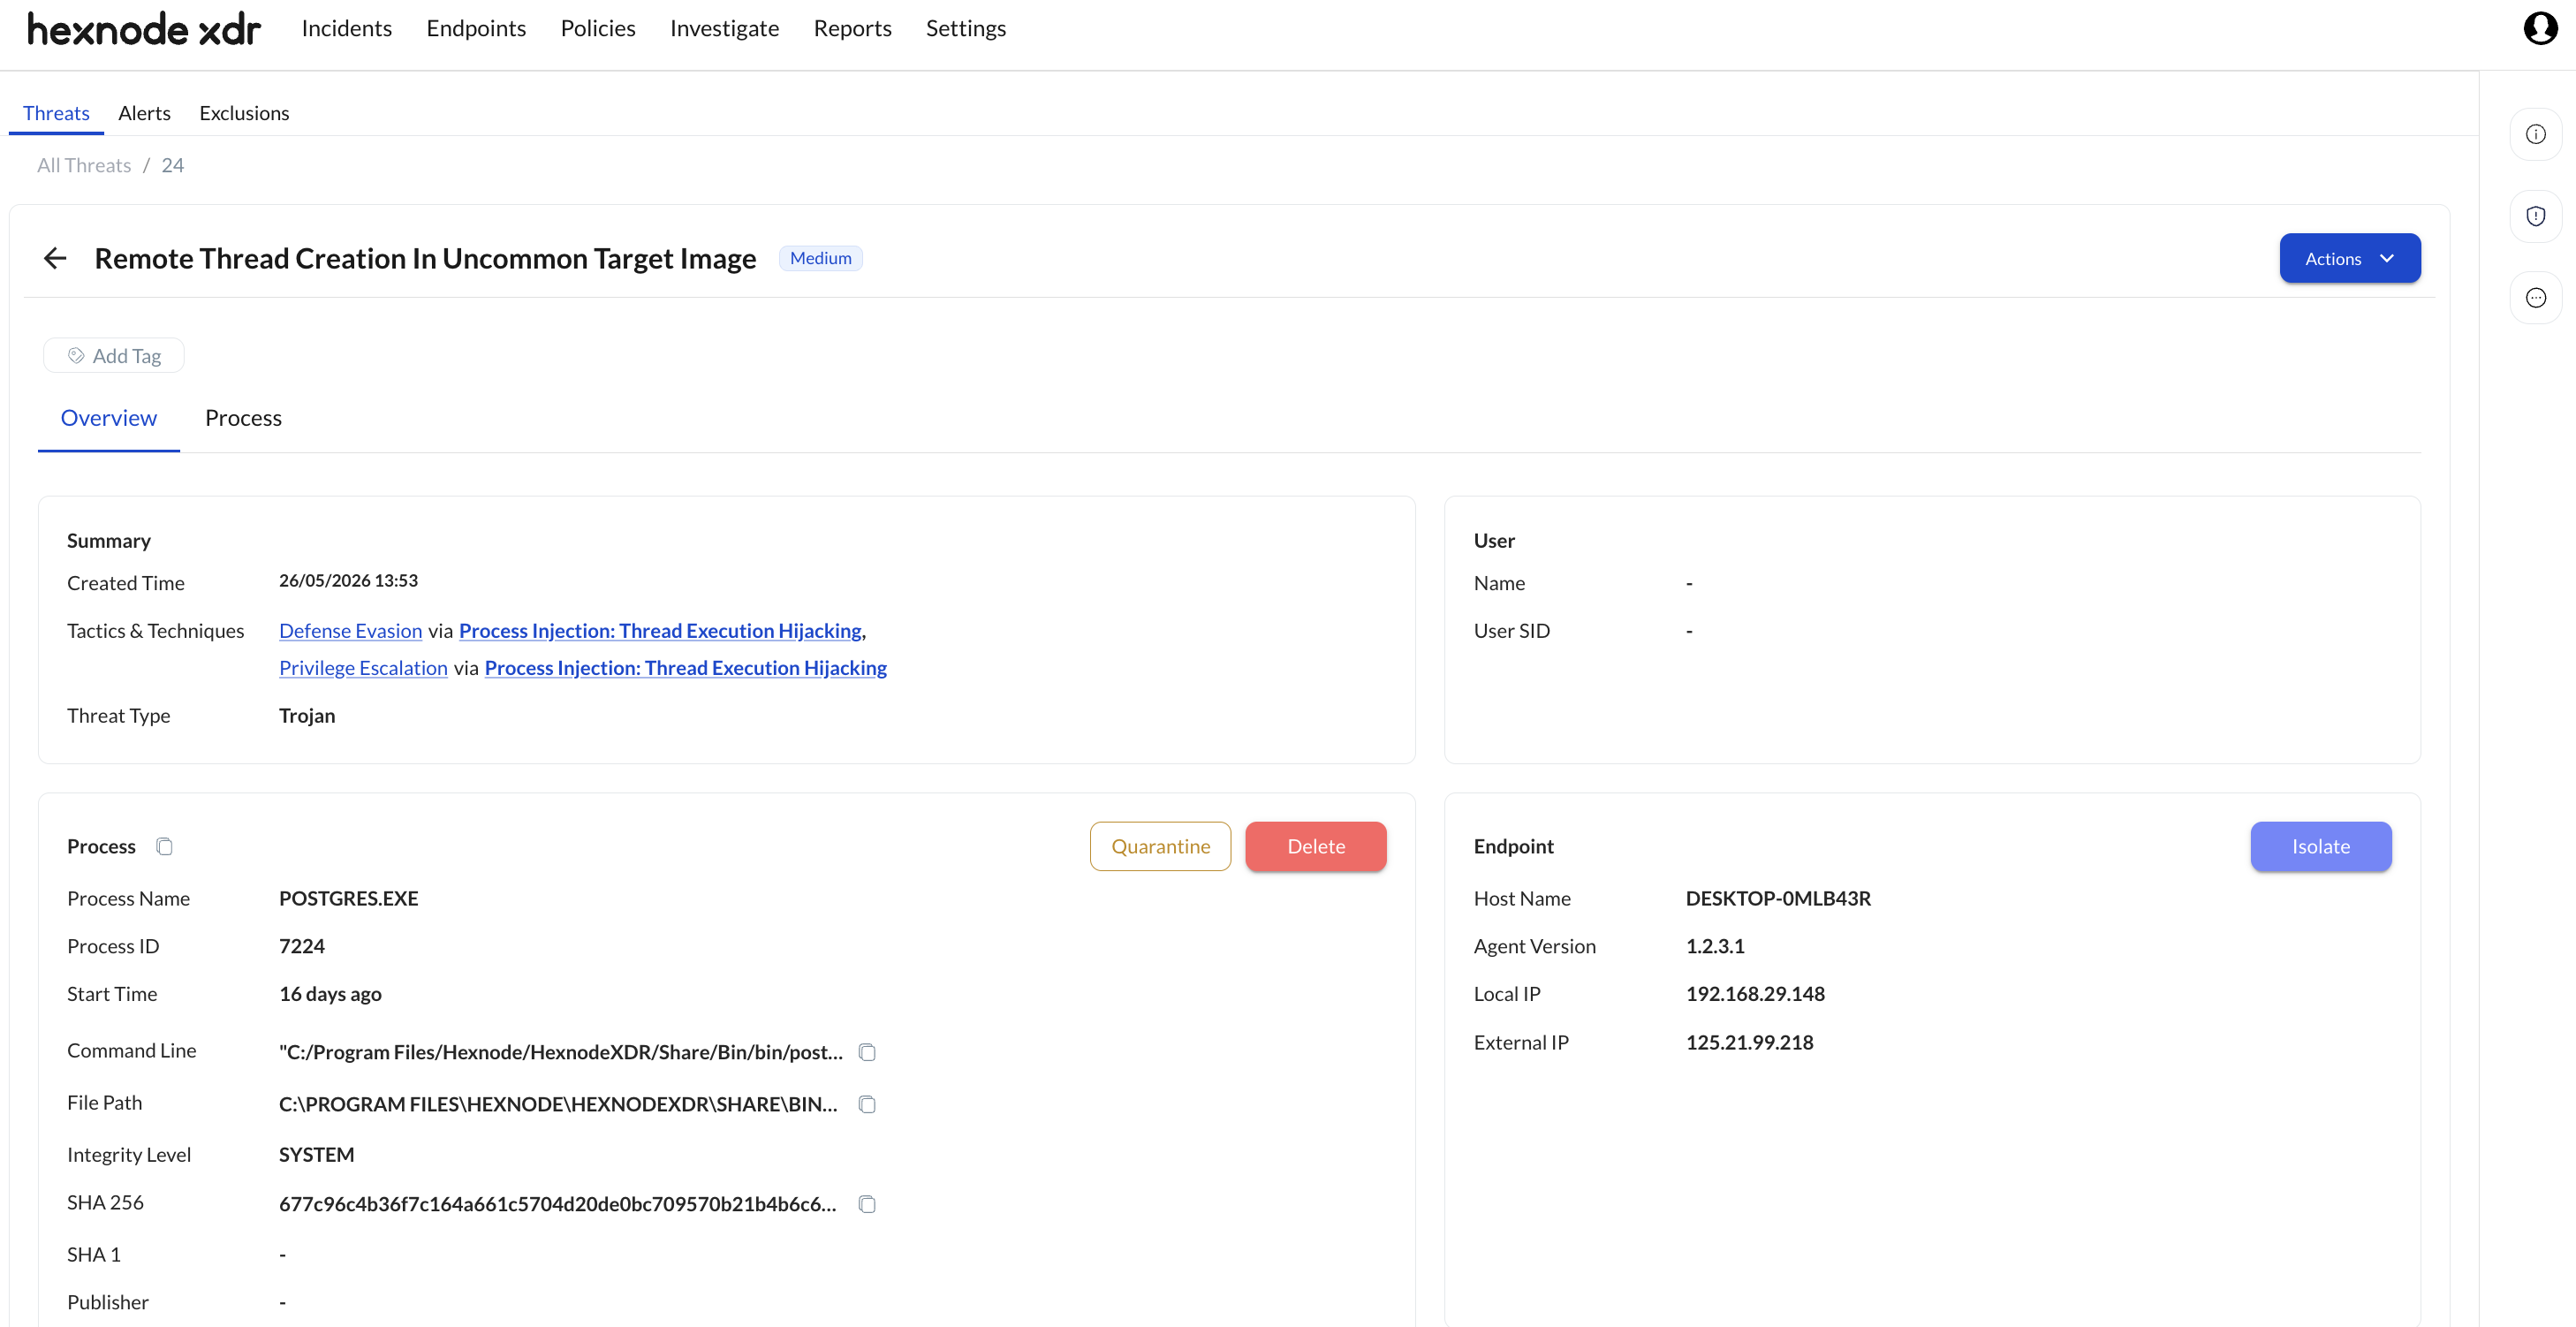
Task: Select process name POSTGRES.EXE
Action: (x=348, y=898)
